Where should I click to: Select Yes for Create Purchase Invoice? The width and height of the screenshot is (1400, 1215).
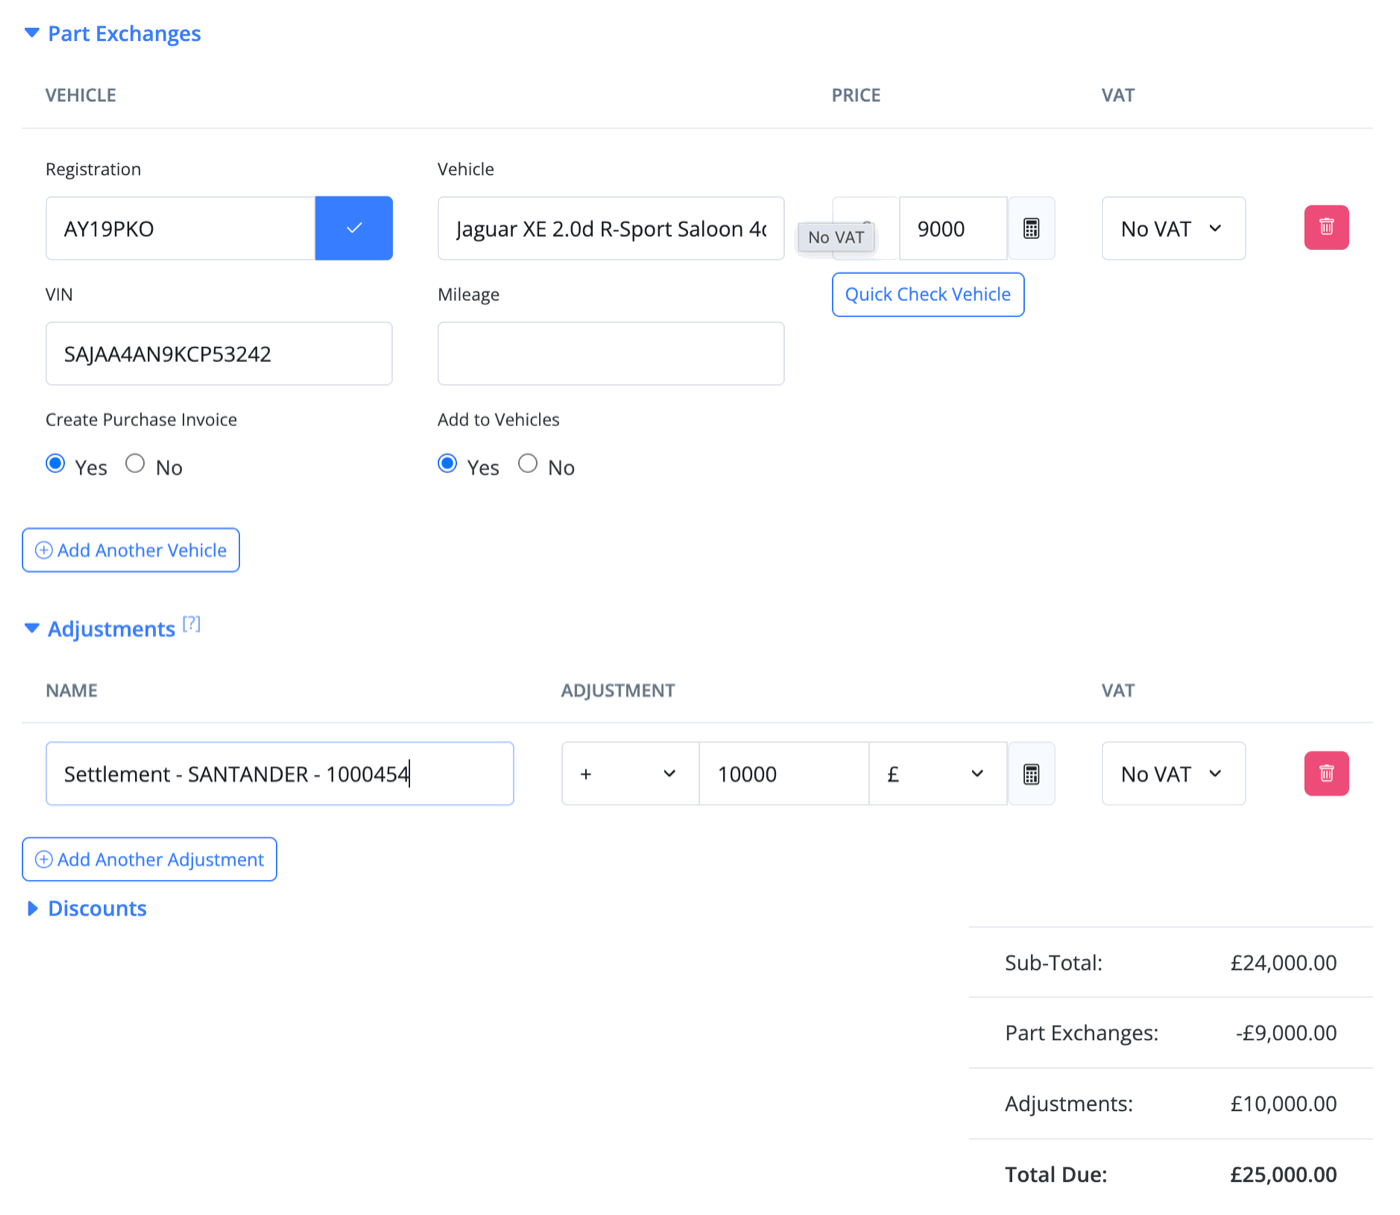tap(56, 464)
